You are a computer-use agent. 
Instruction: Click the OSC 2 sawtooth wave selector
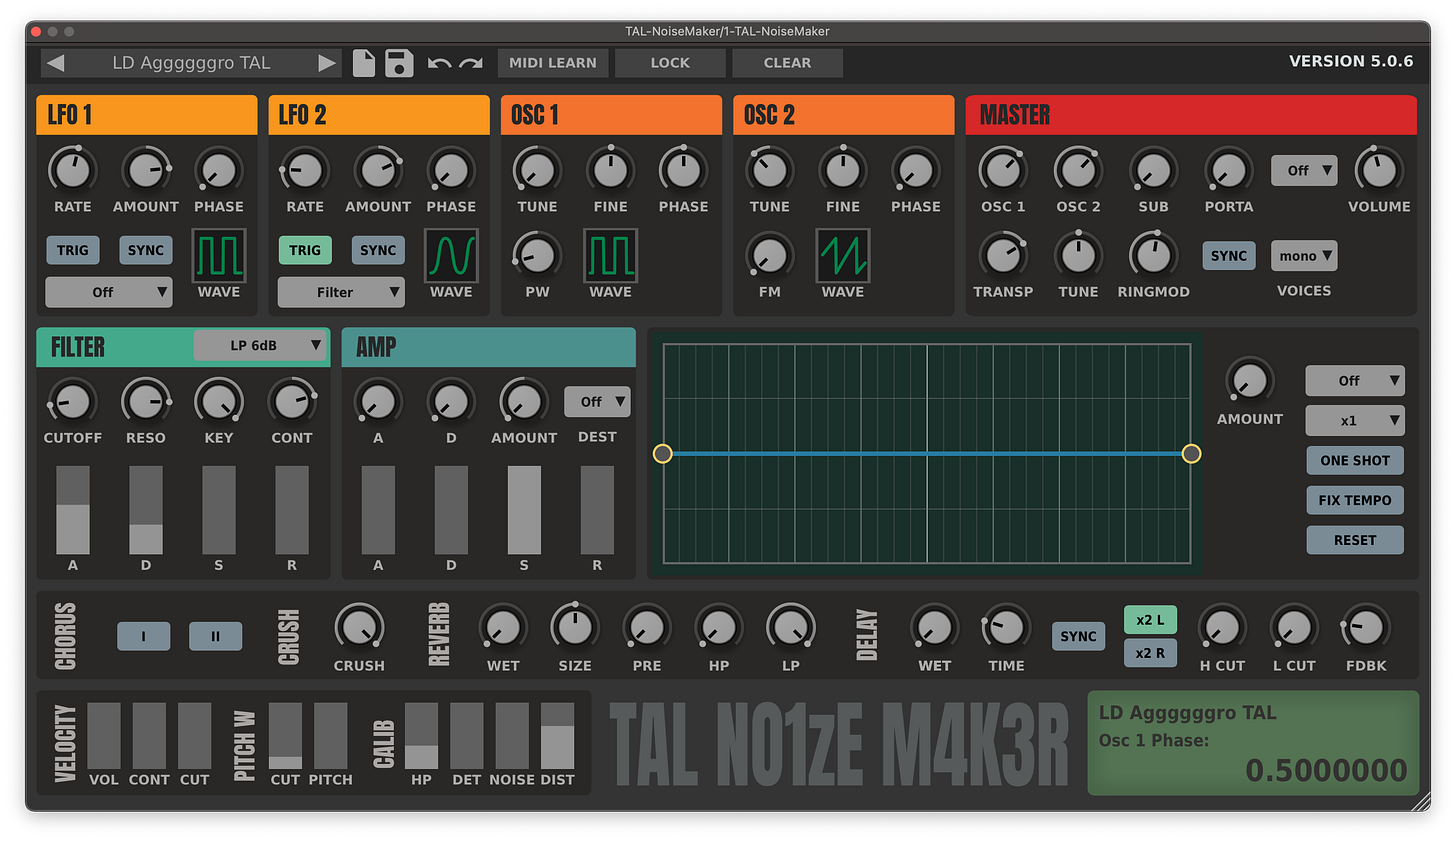[843, 256]
